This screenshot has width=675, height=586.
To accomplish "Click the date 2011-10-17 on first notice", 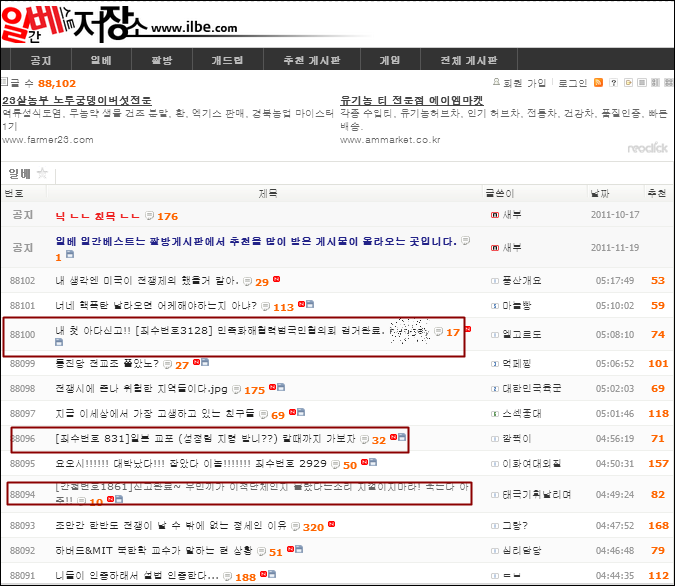I will pos(615,214).
